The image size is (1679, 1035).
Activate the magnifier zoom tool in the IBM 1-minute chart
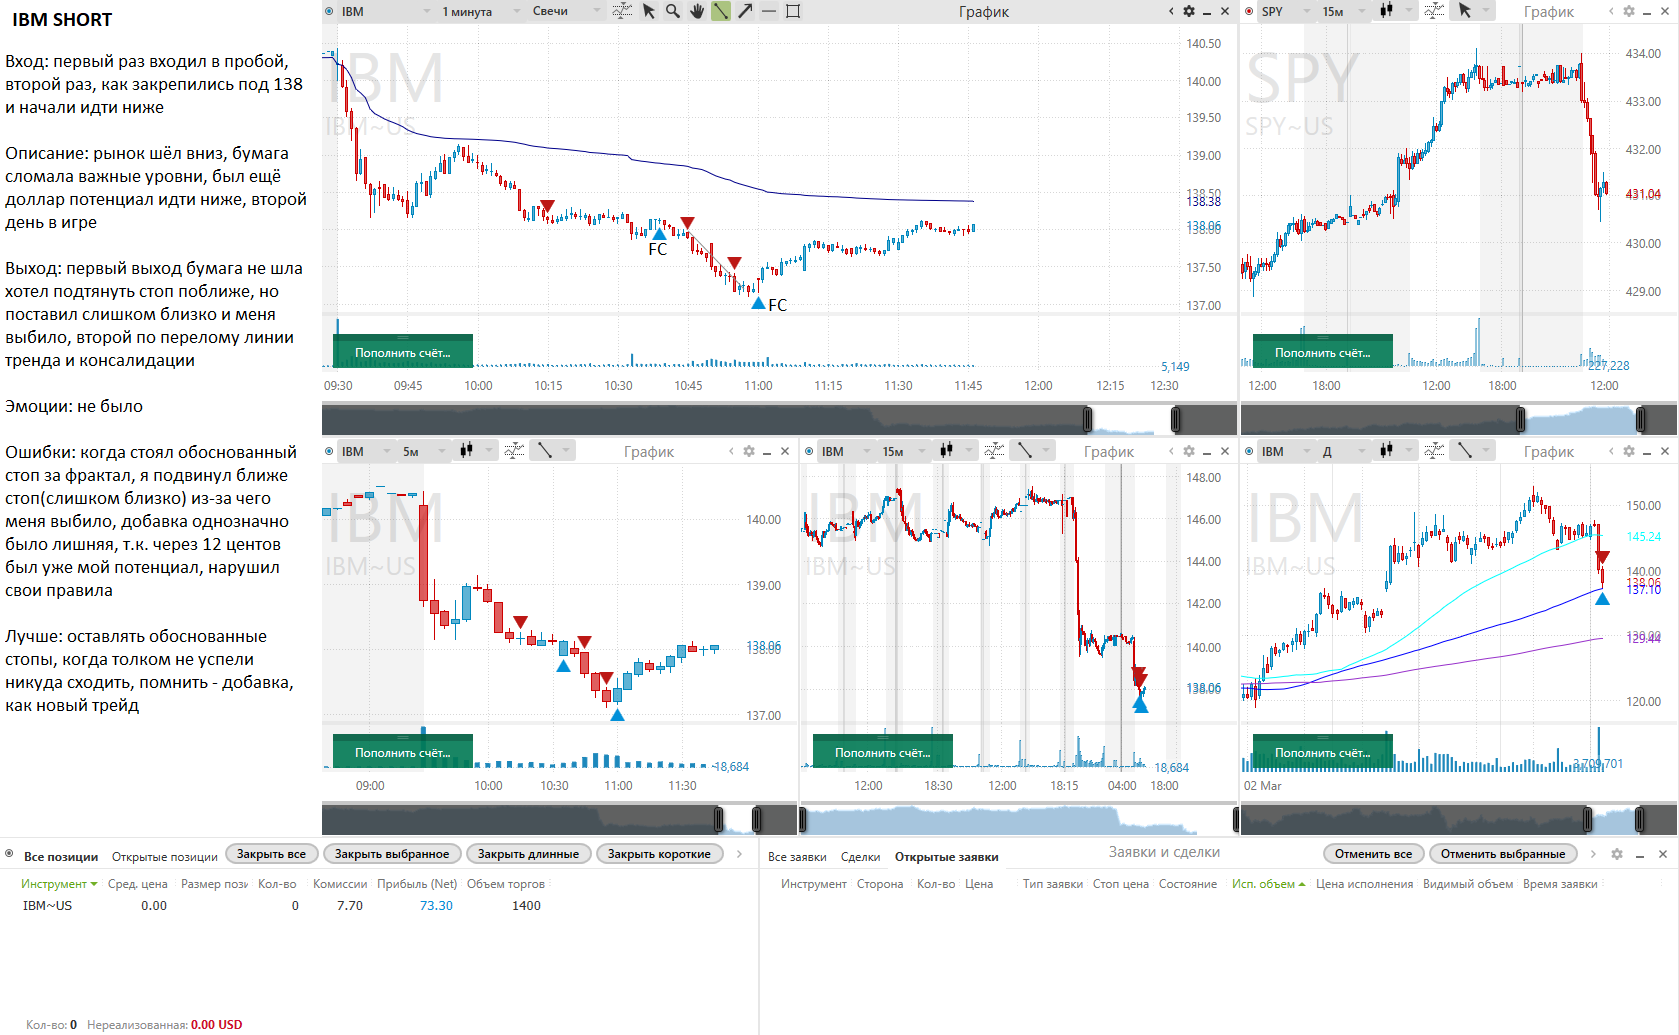(x=672, y=11)
